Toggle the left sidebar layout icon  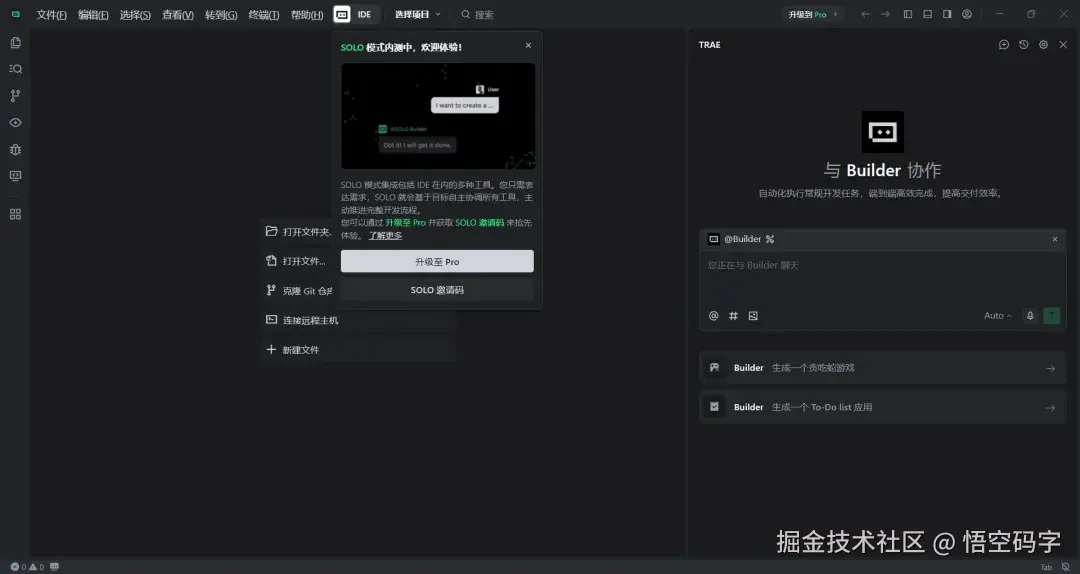point(908,14)
